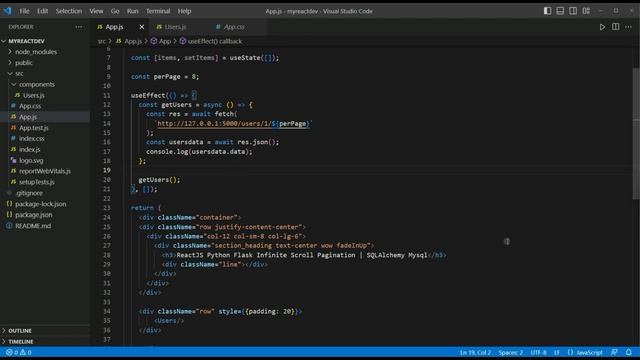This screenshot has width=640, height=360.
Task: Open the Run menu
Action: coord(132,11)
